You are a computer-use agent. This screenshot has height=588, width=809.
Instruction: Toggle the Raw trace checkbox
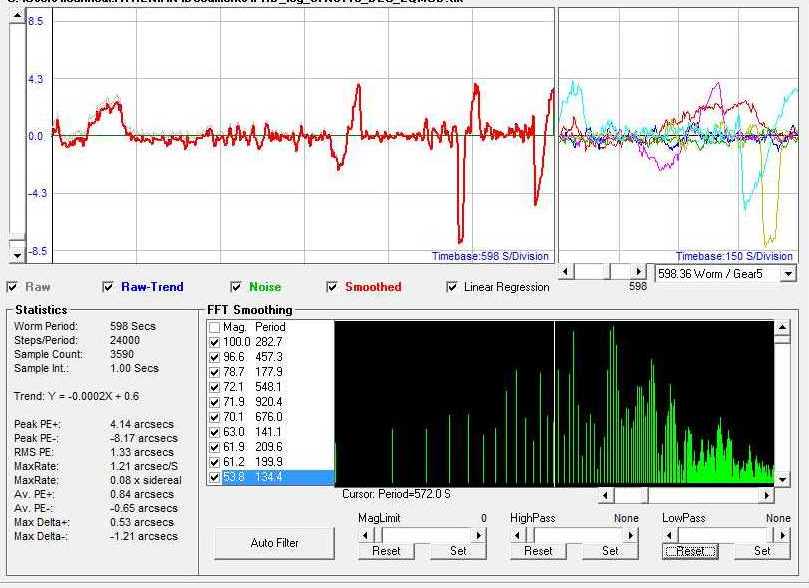(x=12, y=287)
